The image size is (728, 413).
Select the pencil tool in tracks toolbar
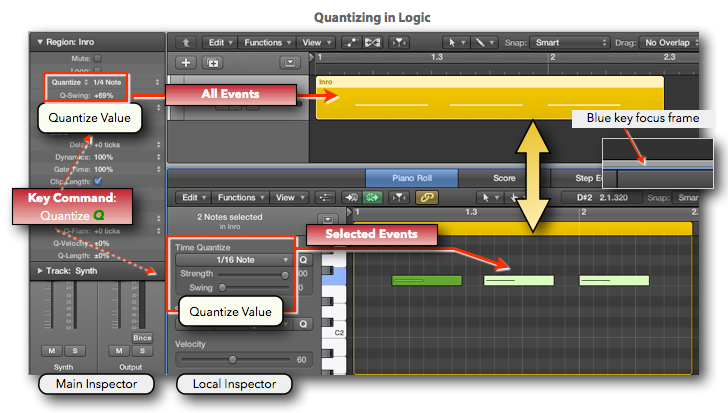point(486,43)
